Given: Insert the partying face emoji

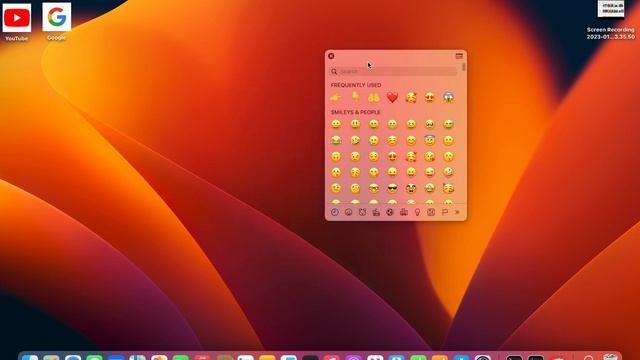Looking at the screenshot, I should click(449, 188).
